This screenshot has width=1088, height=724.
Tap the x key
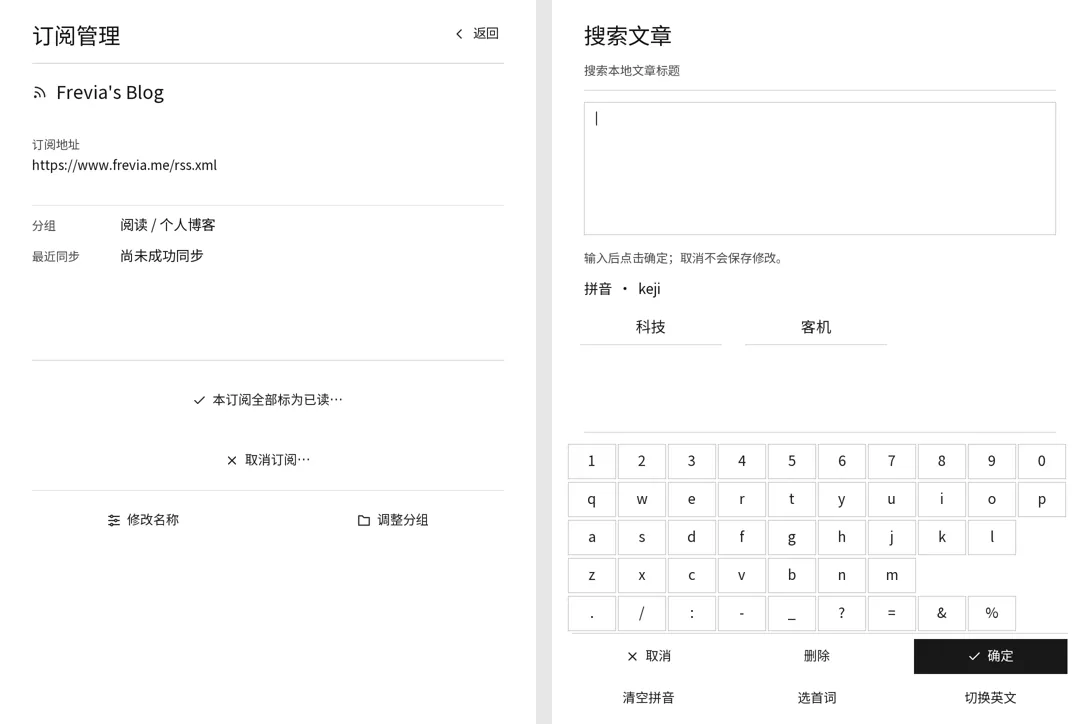(642, 575)
